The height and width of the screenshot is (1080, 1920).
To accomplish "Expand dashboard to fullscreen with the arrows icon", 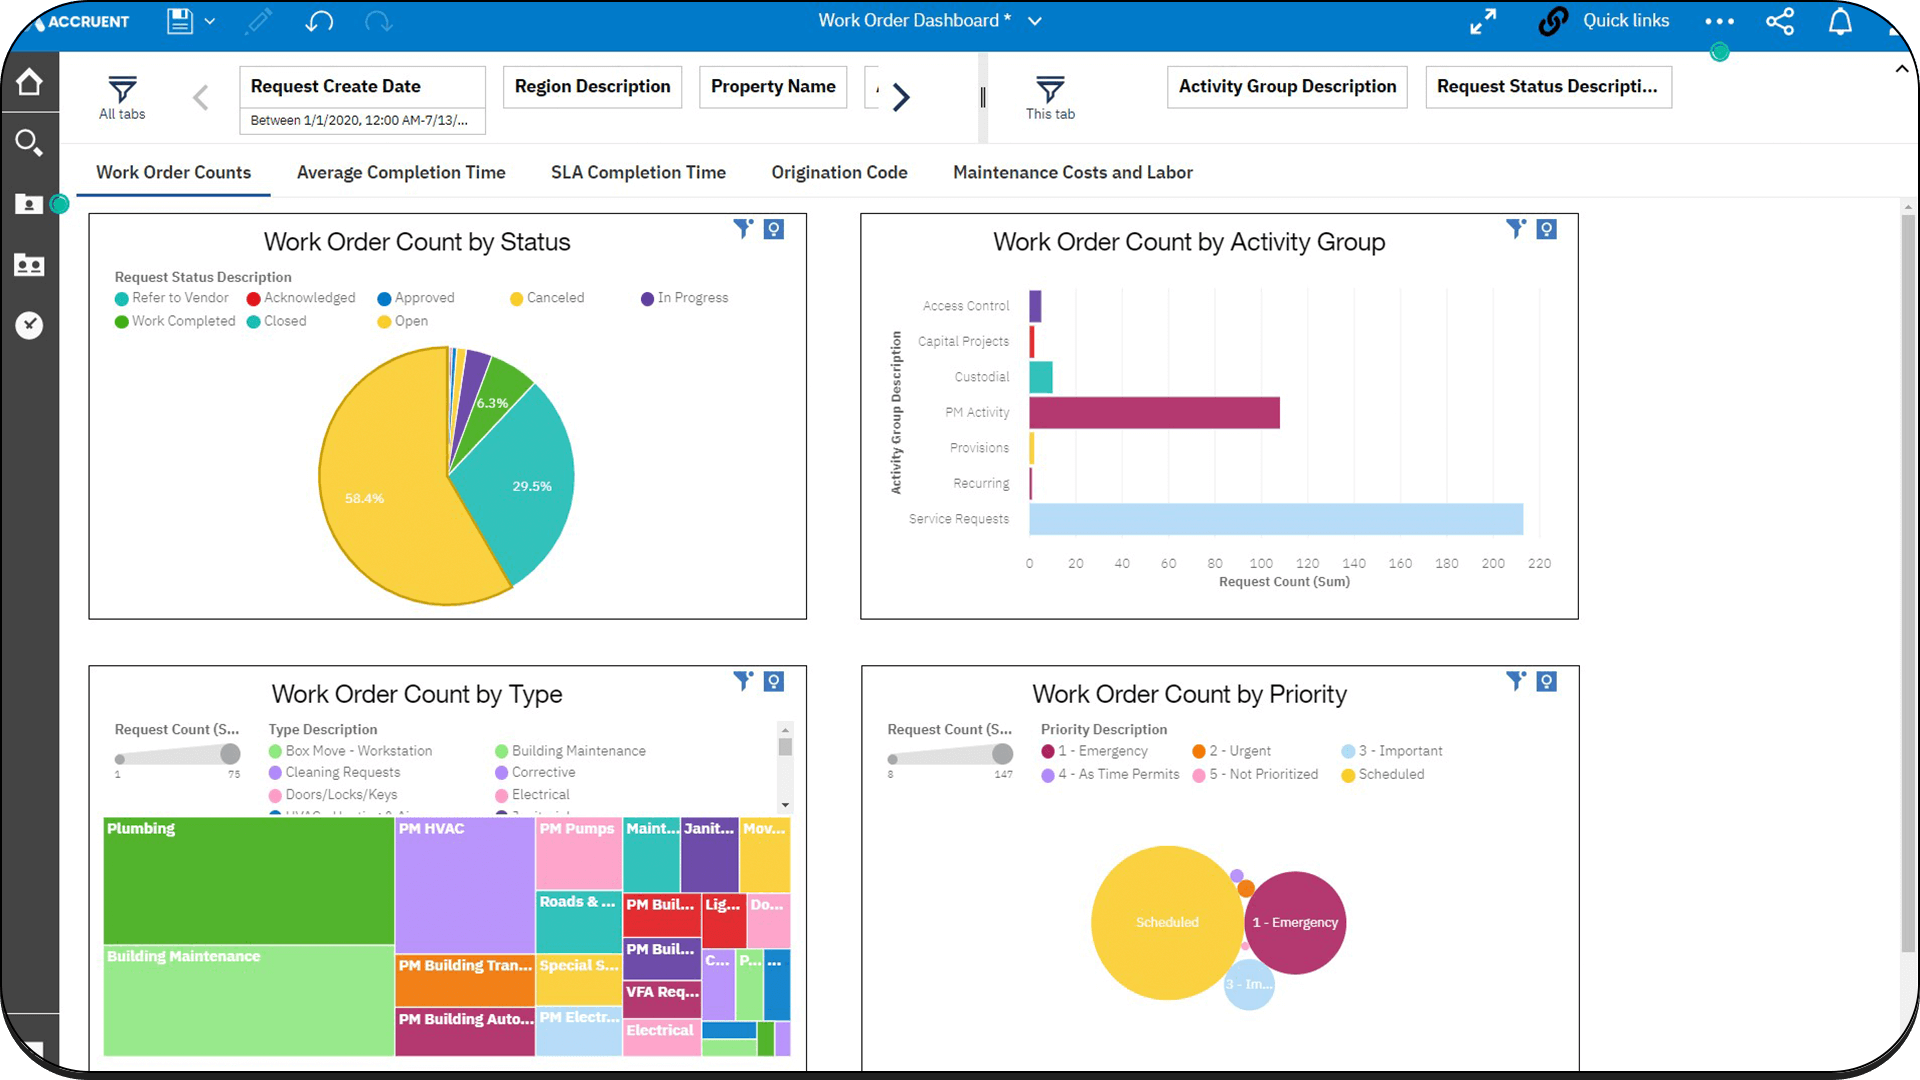I will pos(1483,20).
